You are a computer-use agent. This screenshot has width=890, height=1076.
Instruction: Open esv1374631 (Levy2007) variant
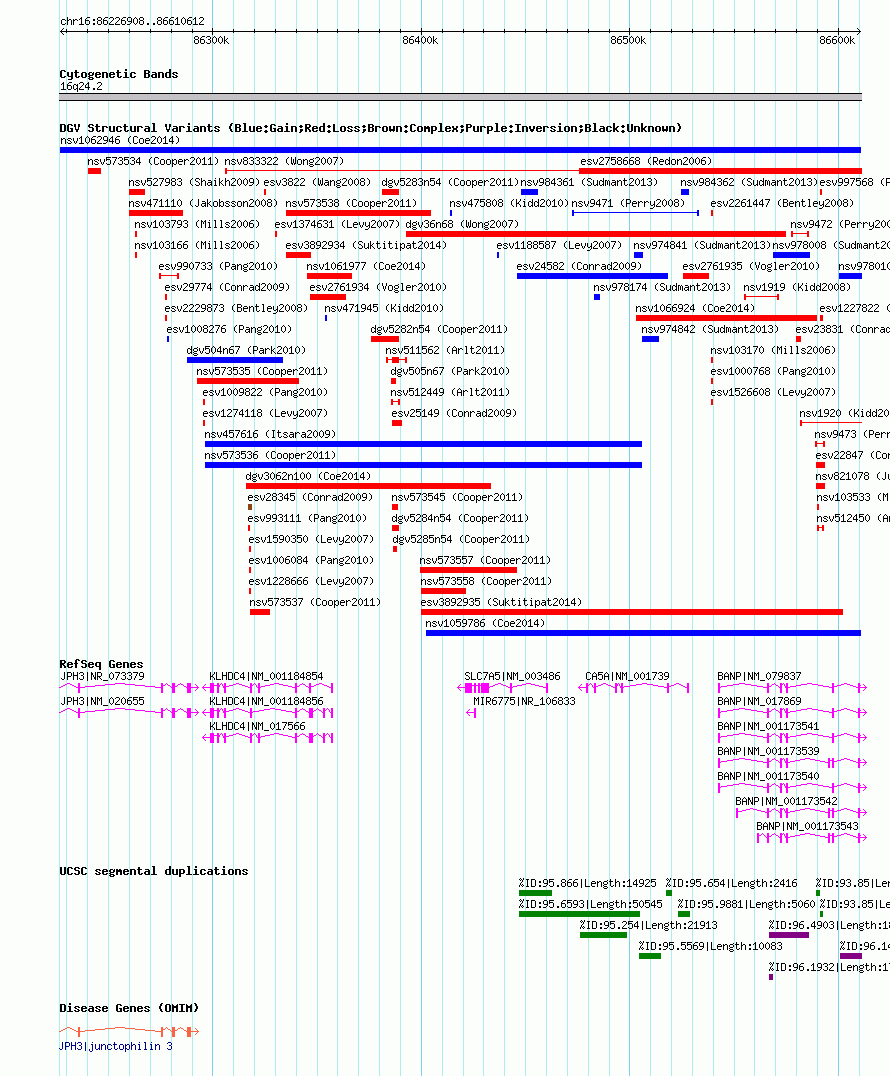(337, 224)
